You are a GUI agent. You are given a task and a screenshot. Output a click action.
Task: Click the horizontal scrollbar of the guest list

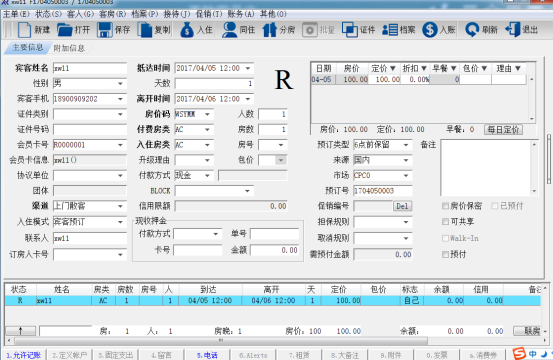[221, 341]
